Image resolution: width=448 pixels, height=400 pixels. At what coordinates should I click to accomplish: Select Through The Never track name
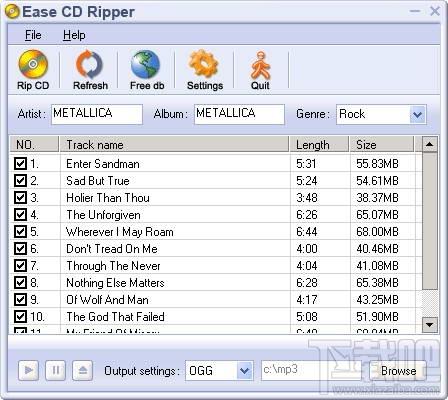click(x=113, y=266)
